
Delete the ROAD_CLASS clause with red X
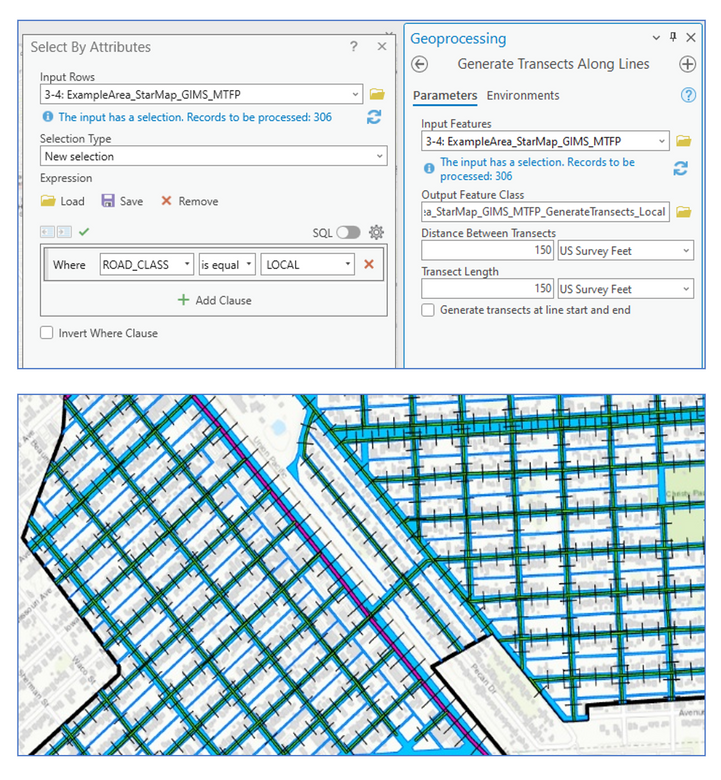pos(369,264)
